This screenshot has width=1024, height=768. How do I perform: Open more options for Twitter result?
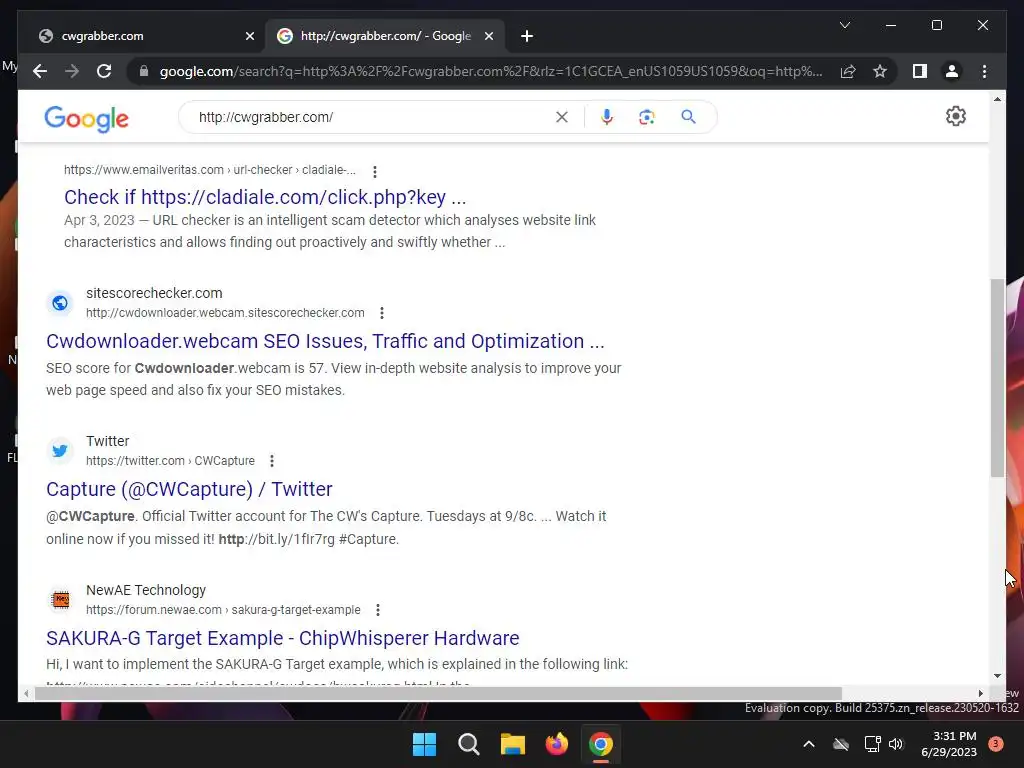tap(272, 461)
